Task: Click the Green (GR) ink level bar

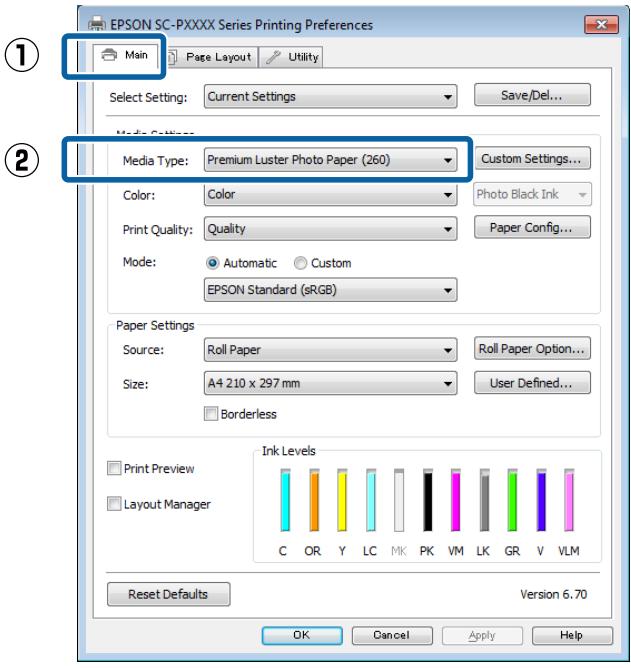Action: click(x=513, y=500)
